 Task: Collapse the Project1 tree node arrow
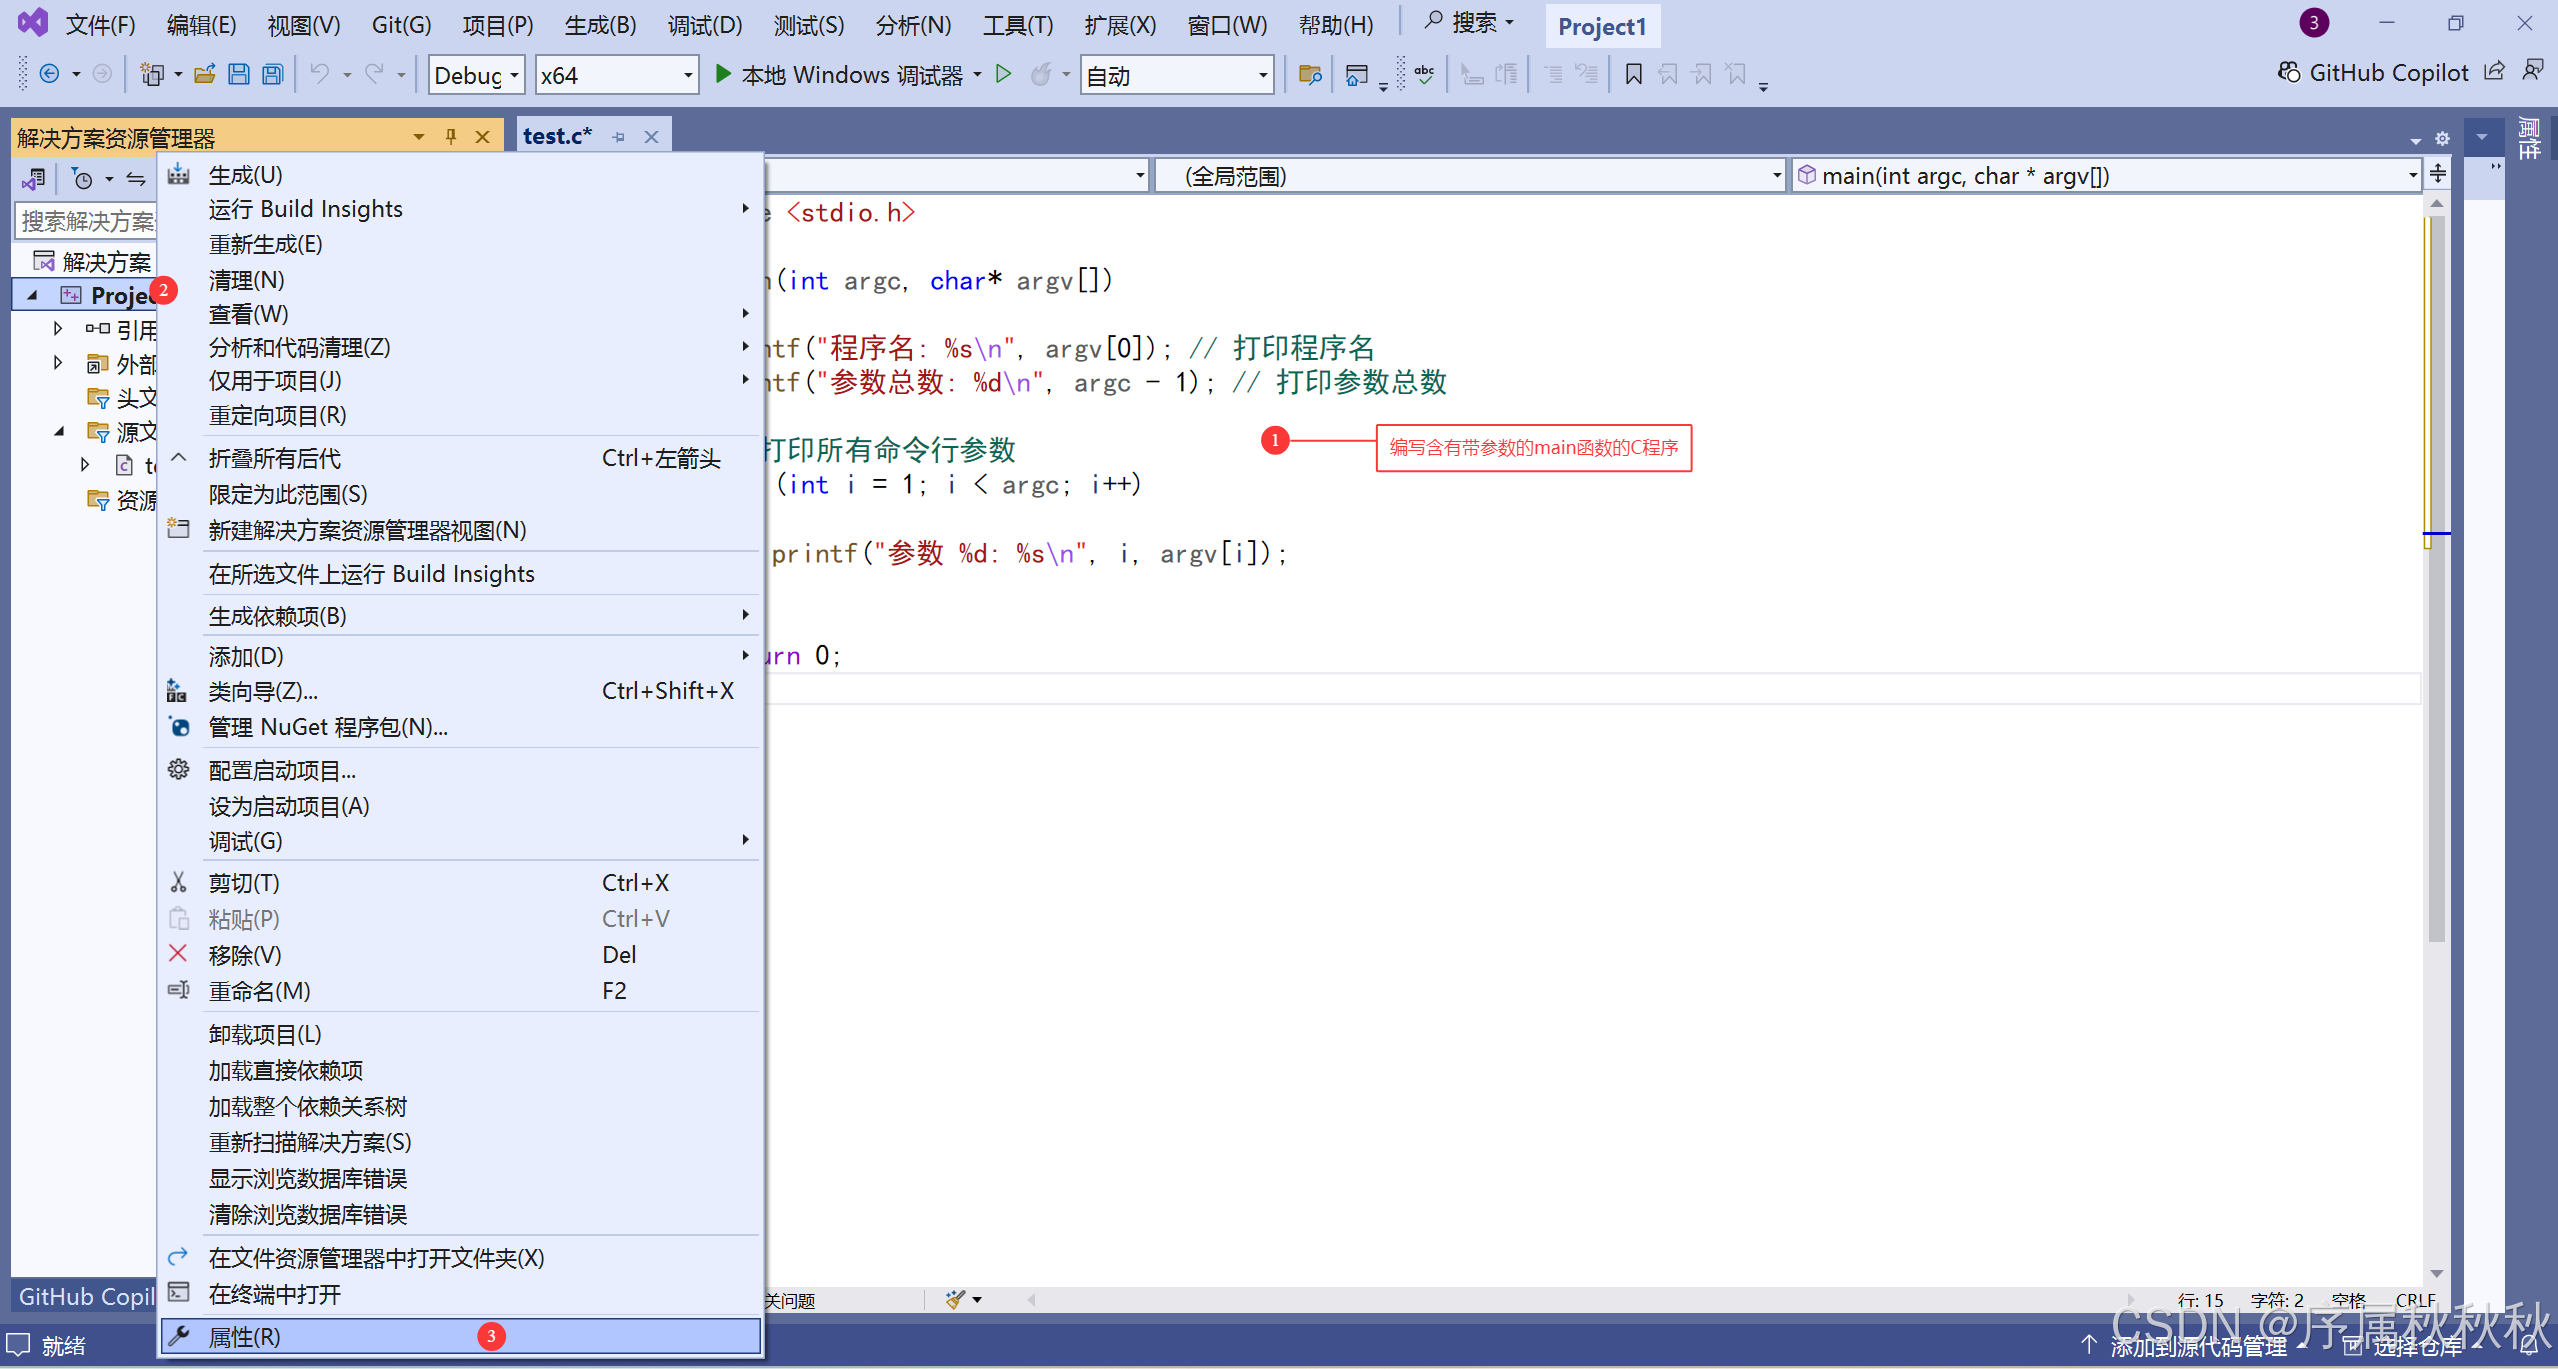pyautogui.click(x=33, y=296)
